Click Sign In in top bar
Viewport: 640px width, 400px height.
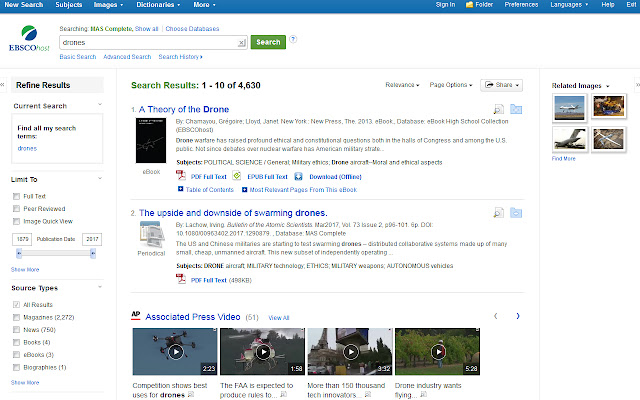tap(445, 5)
